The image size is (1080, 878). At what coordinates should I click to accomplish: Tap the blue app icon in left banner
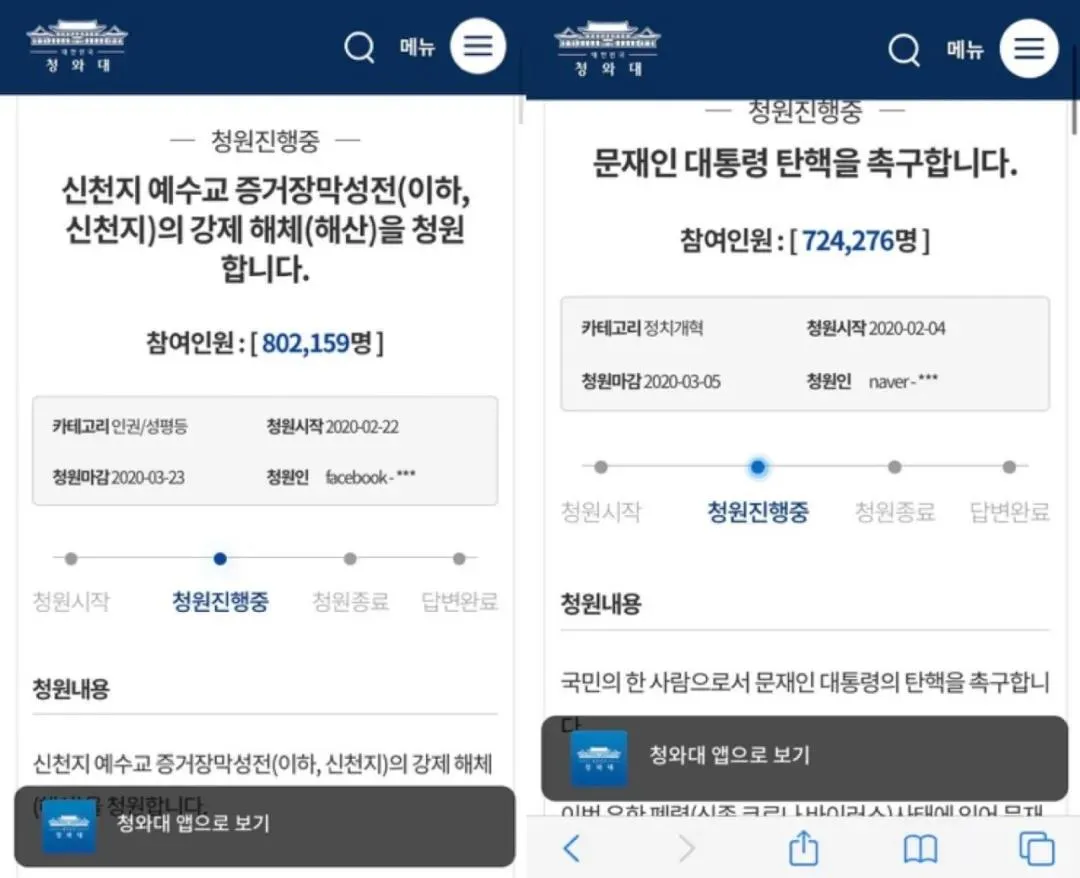(x=68, y=826)
